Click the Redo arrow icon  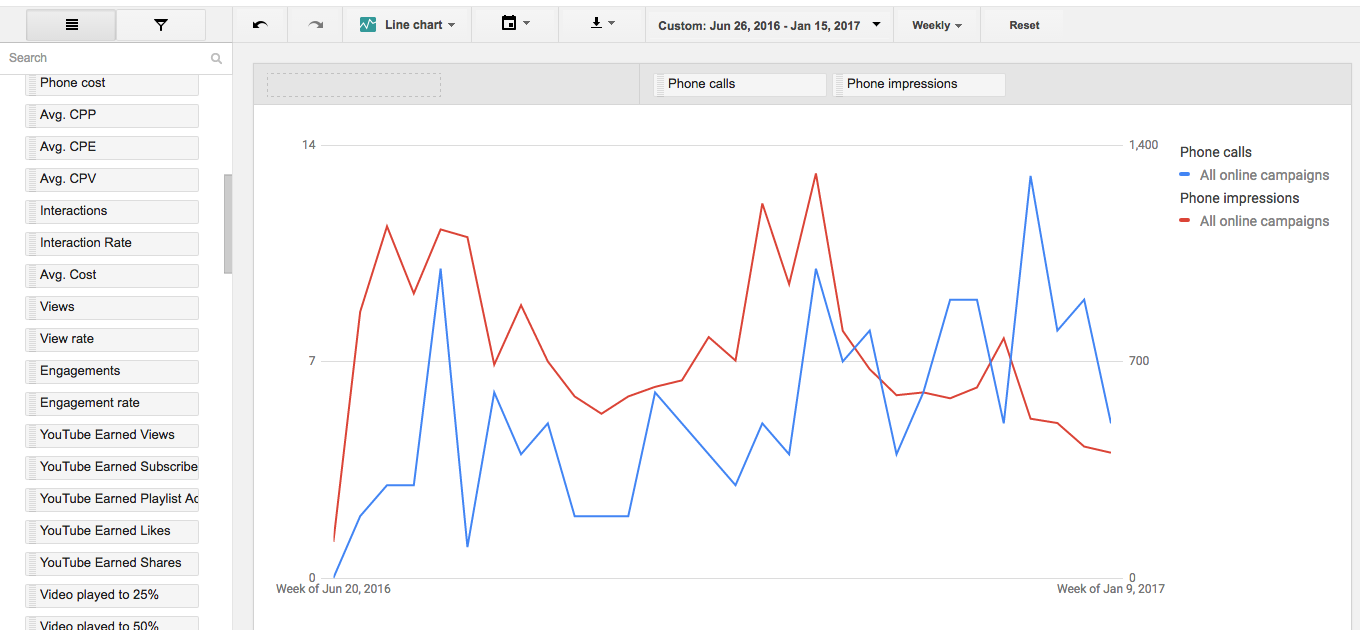(x=314, y=25)
